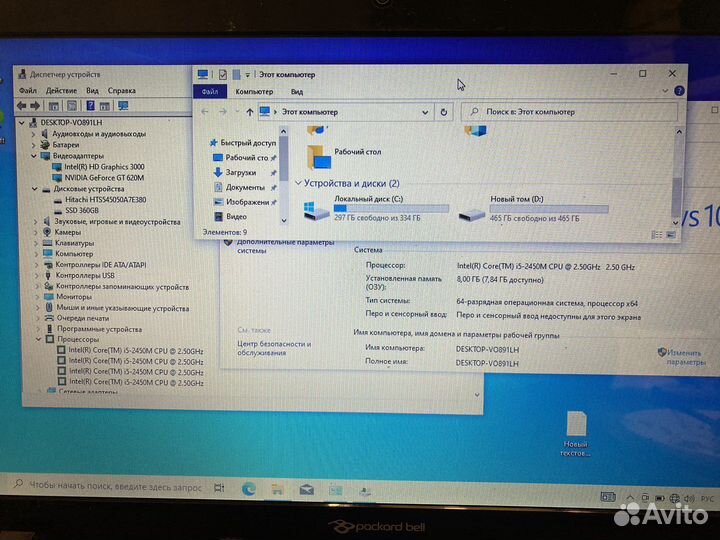
Task: Select the Компьютер category in device tree
Action: point(74,253)
